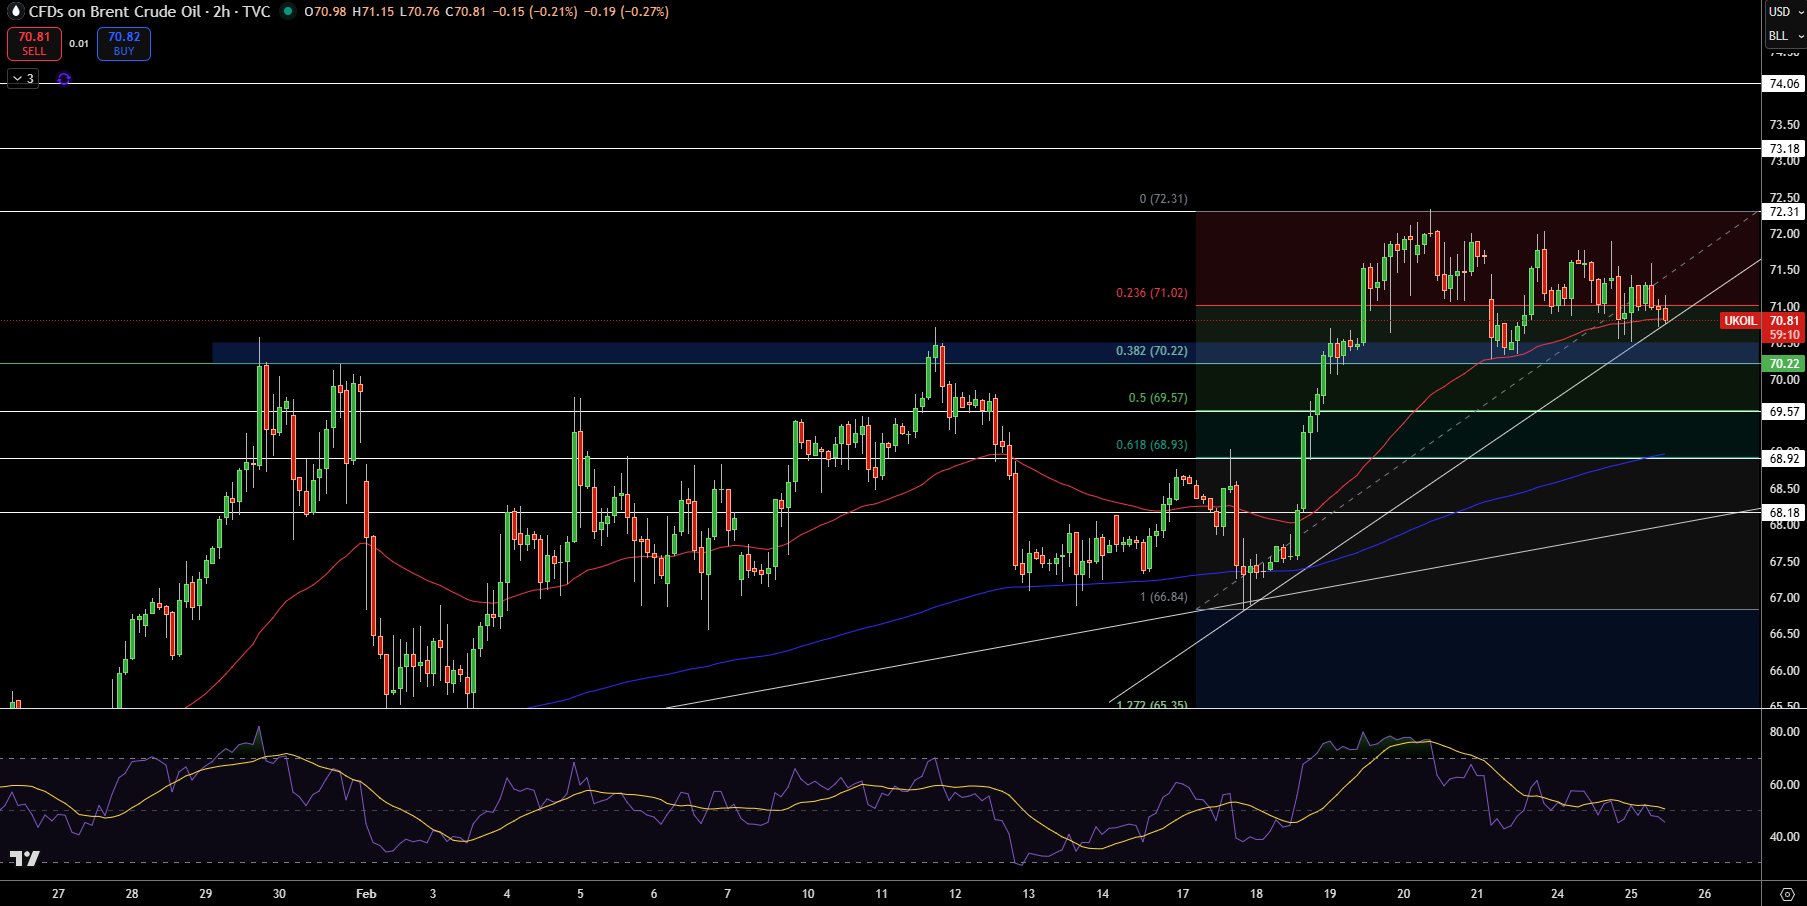Click the Feb date on time axis

366,894
